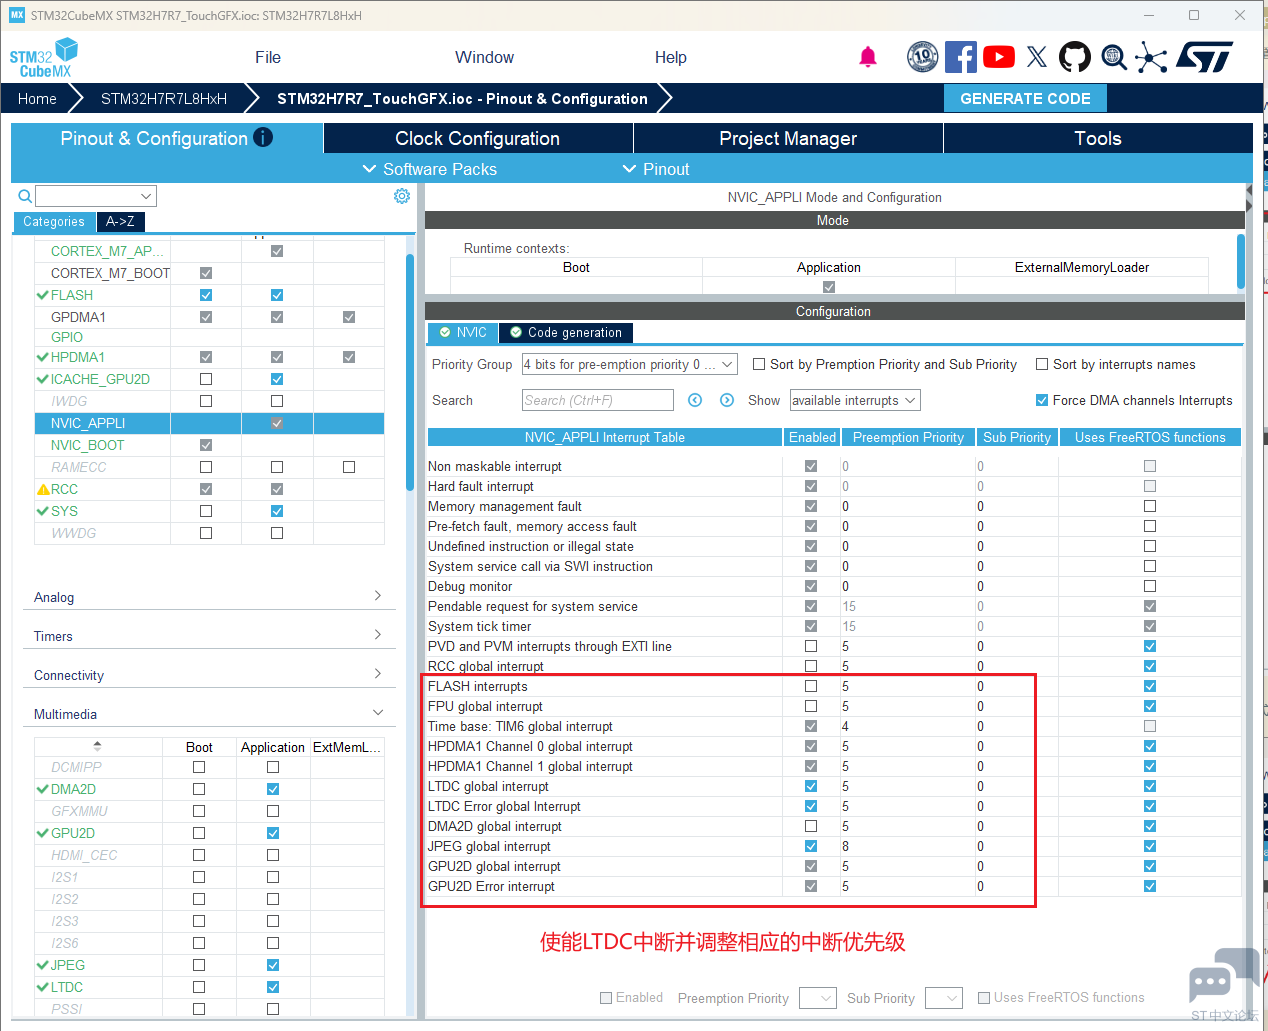Click the green check beside FLASH
1268x1031 pixels.
pyautogui.click(x=43, y=295)
